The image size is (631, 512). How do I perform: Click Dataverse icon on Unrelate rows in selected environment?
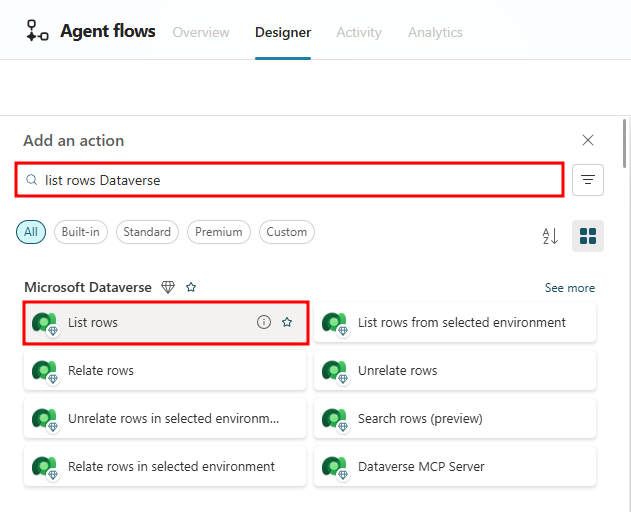tap(45, 419)
